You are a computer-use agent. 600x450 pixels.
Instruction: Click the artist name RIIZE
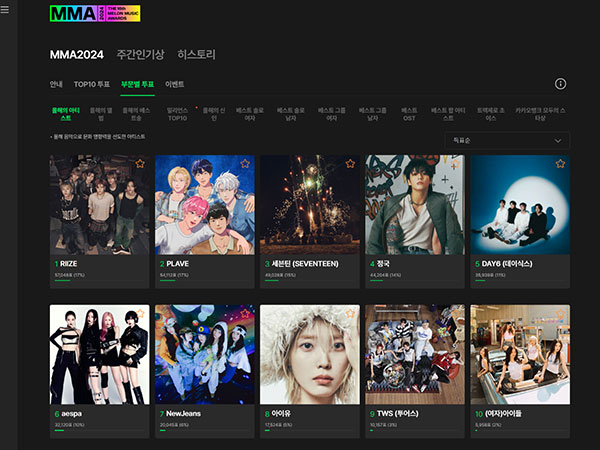click(x=68, y=264)
